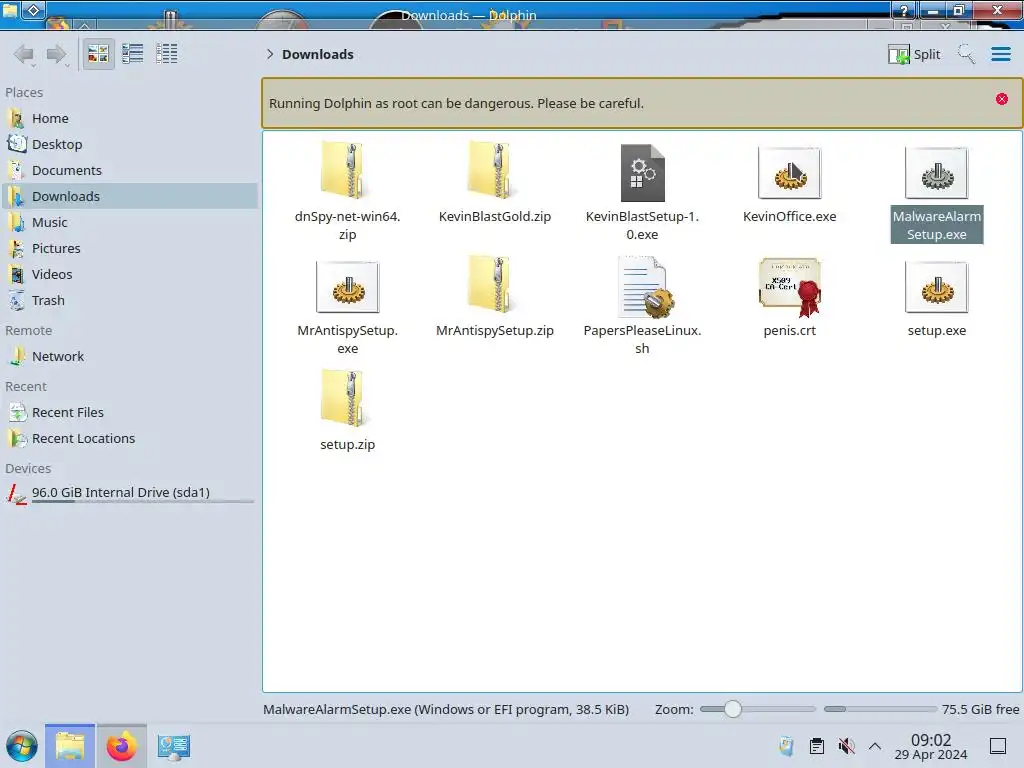1024x768 pixels.
Task: Select setup.zip archive icon
Action: (347, 399)
